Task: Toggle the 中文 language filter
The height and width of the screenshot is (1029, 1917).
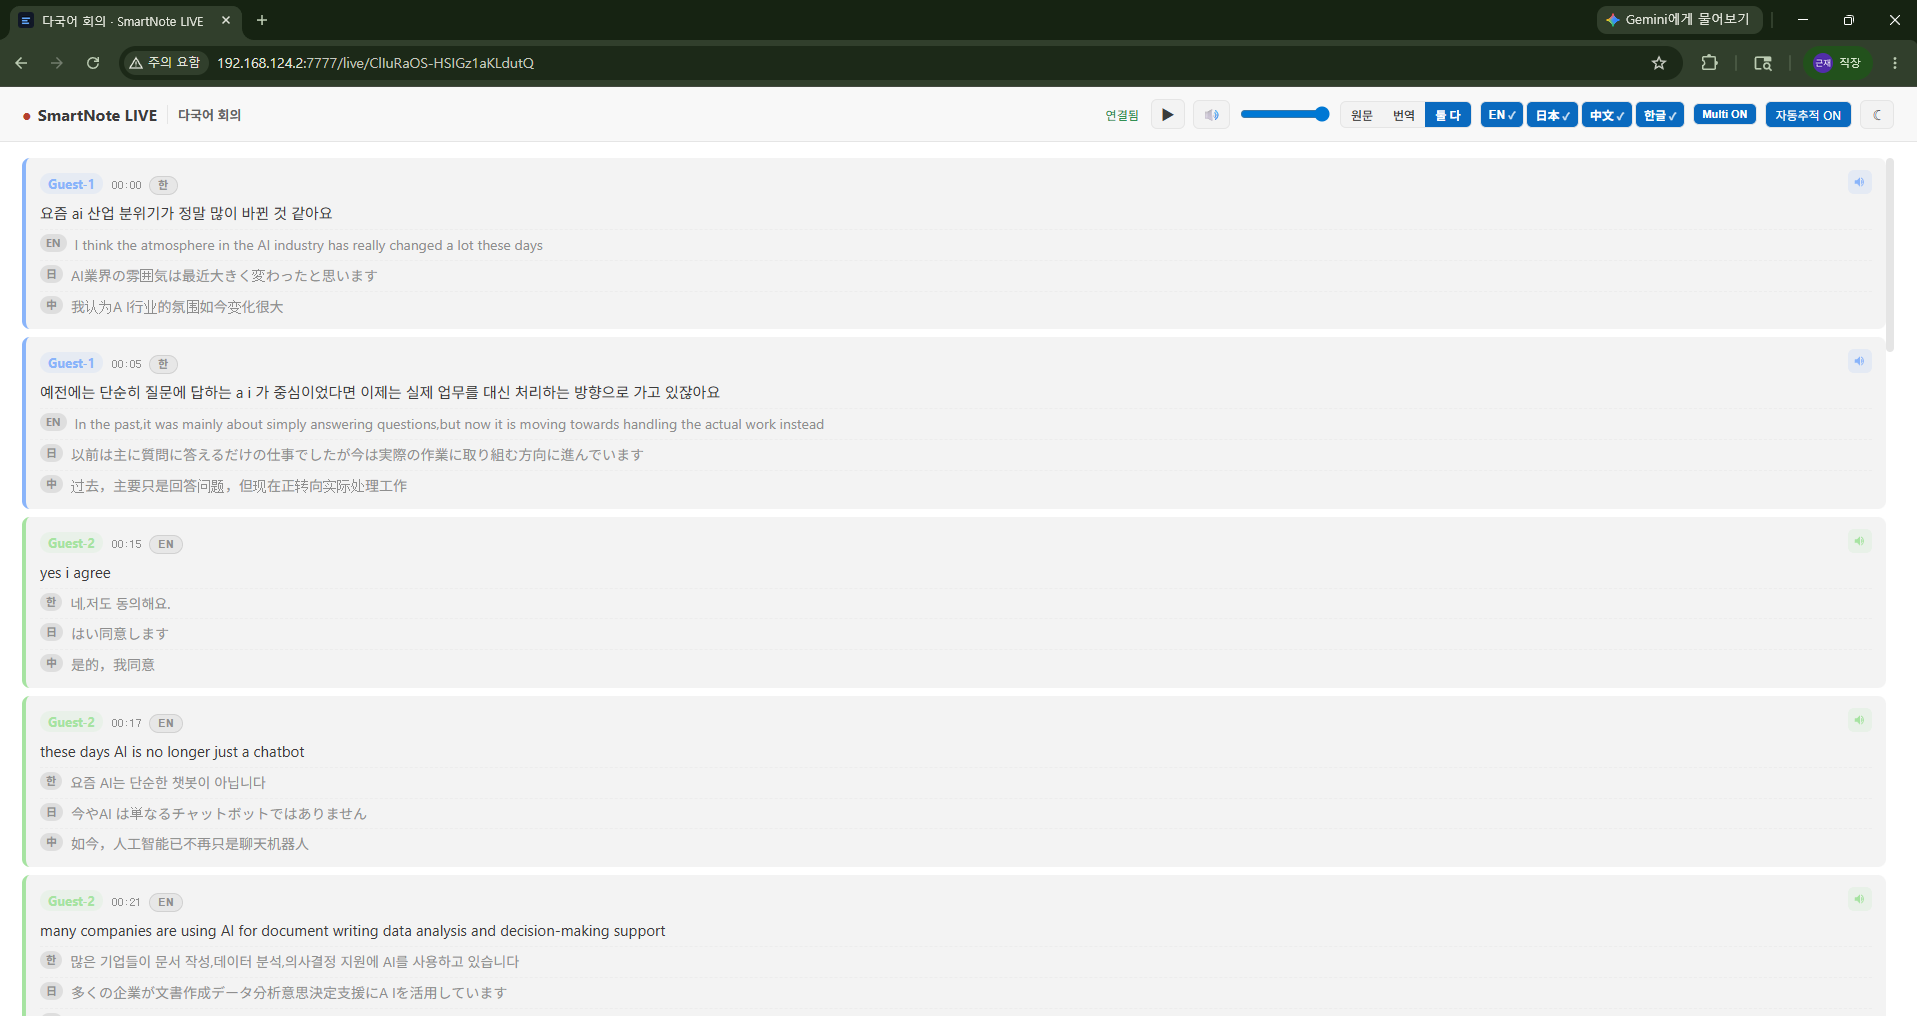Action: pos(1607,115)
